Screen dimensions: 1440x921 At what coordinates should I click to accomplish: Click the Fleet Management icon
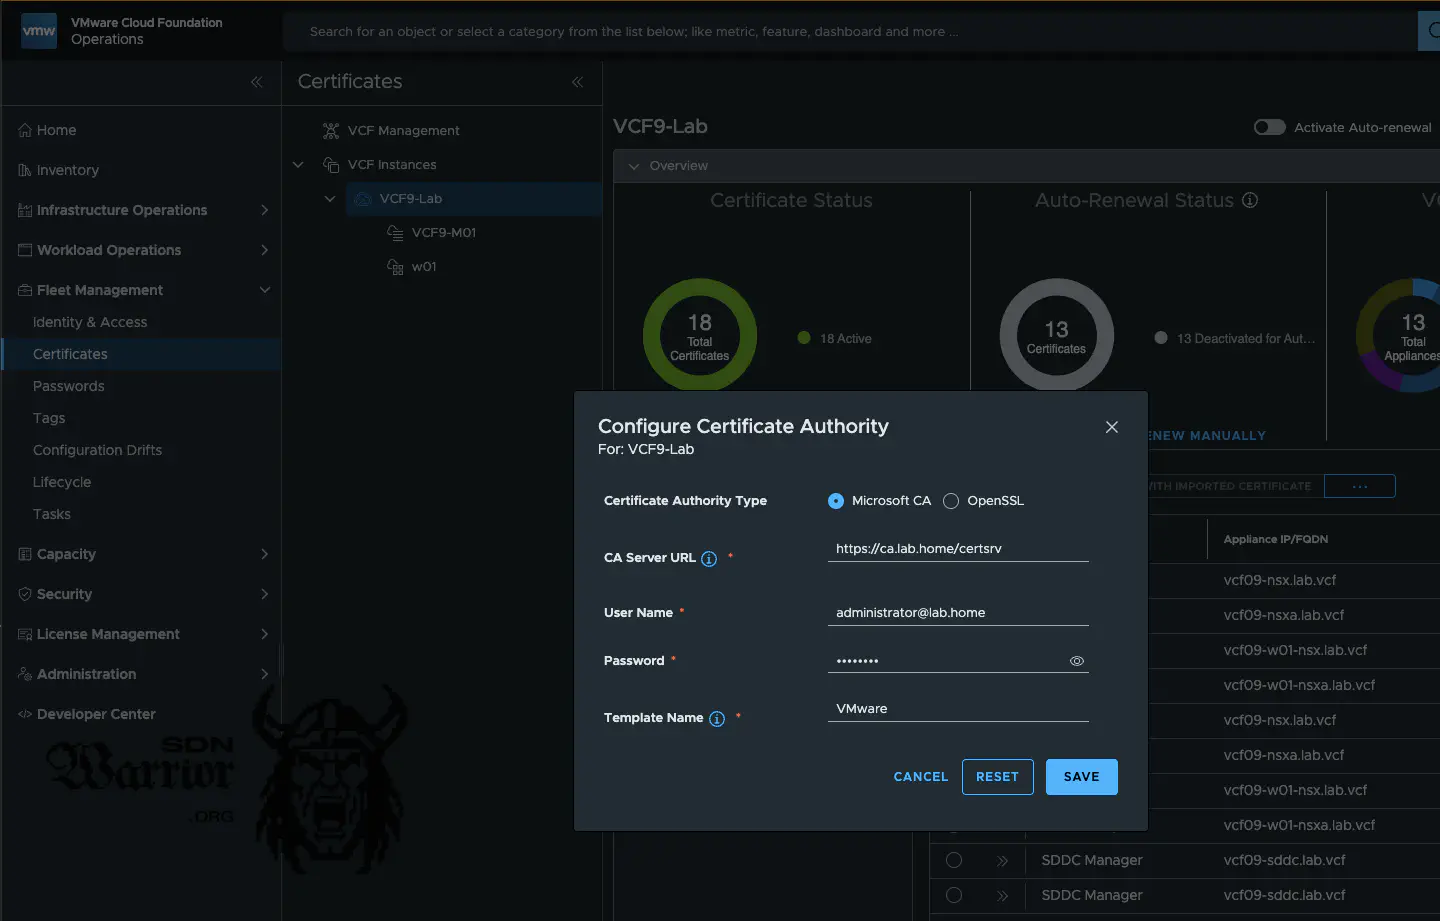pyautogui.click(x=25, y=290)
